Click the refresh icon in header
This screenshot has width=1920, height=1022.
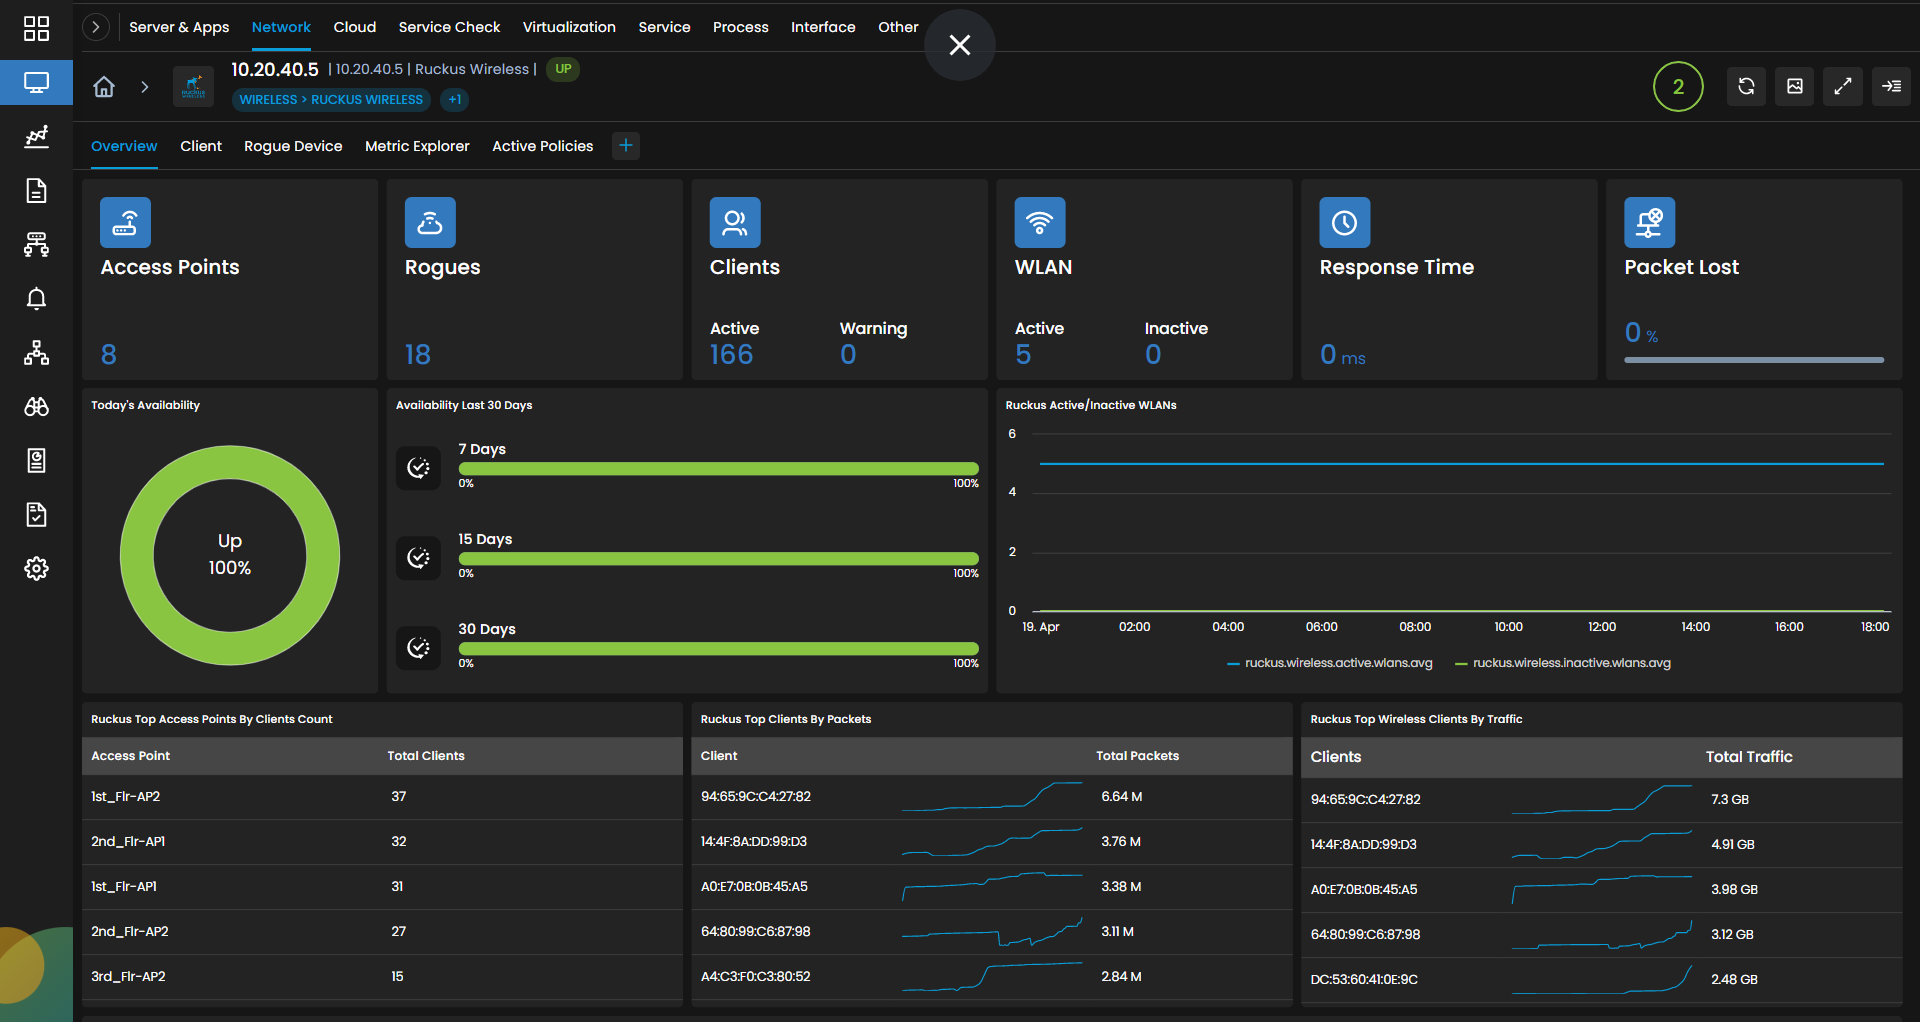pyautogui.click(x=1746, y=86)
